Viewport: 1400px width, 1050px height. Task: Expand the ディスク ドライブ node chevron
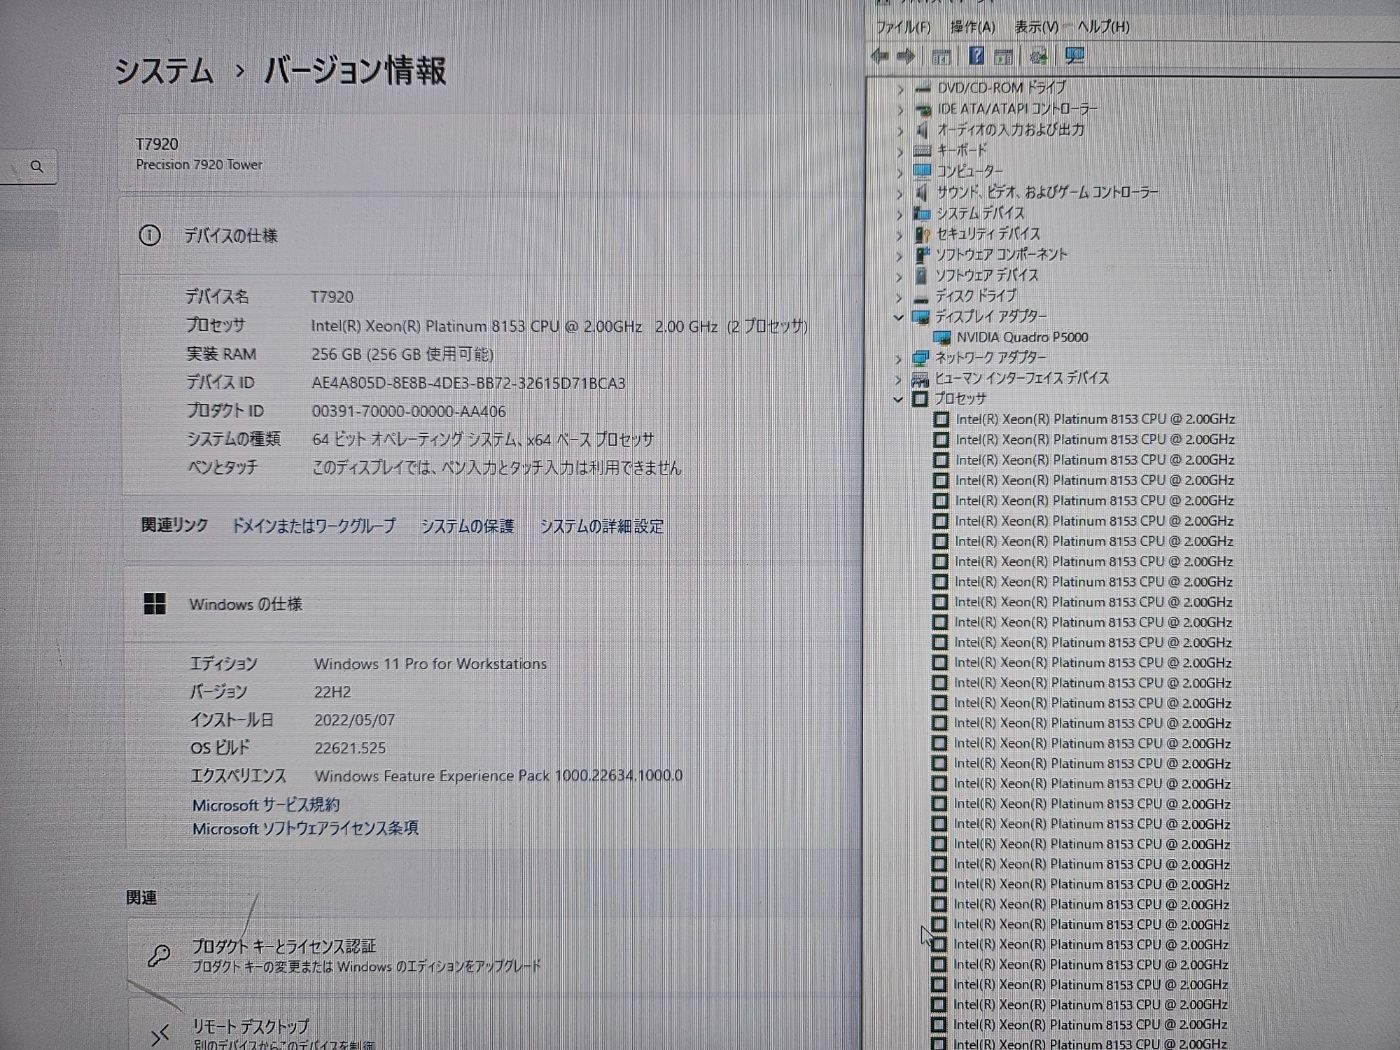[x=899, y=297]
